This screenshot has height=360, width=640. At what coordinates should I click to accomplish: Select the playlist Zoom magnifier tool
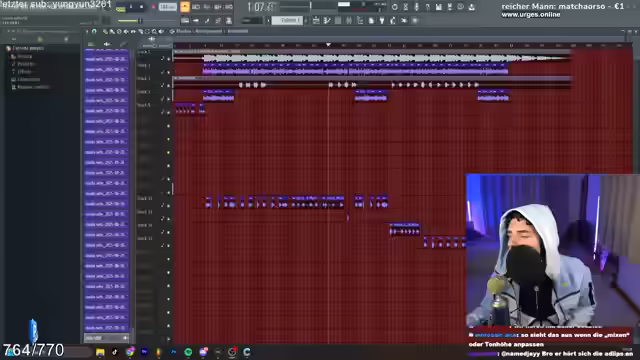pyautogui.click(x=154, y=31)
